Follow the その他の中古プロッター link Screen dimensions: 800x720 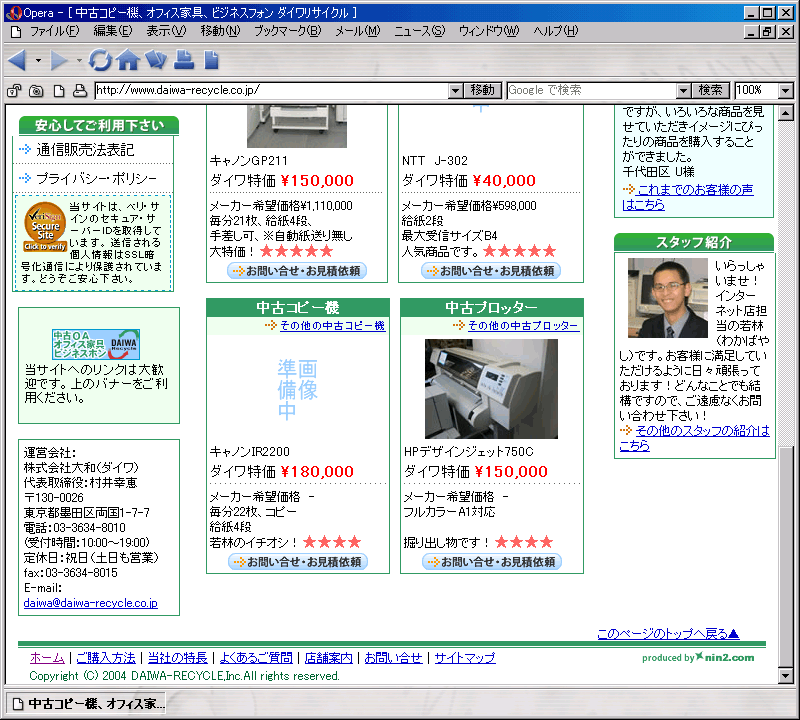[x=523, y=326]
